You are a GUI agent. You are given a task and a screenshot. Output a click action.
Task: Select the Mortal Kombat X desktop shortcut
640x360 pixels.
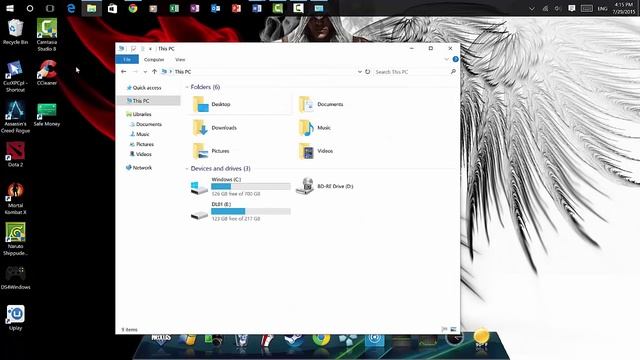tap(16, 198)
